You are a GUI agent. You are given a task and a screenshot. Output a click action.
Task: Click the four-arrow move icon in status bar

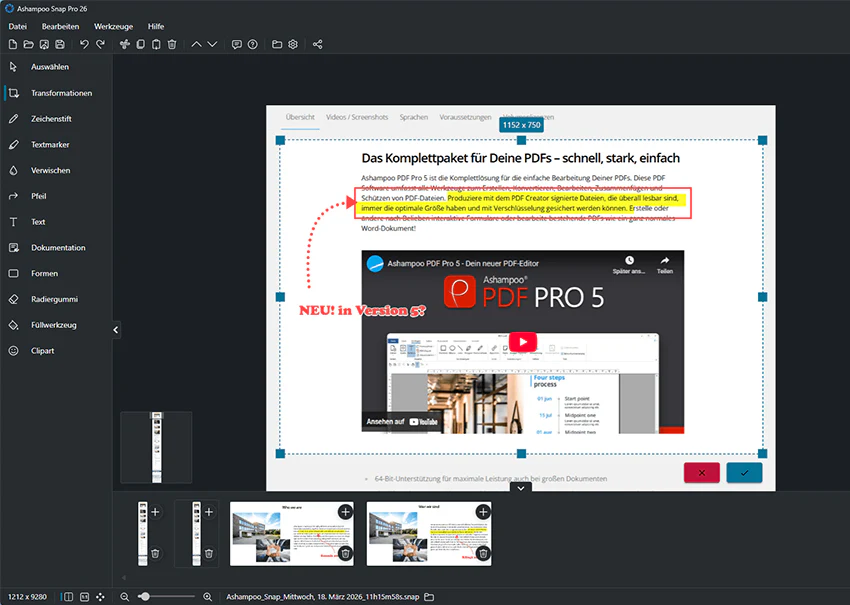[100, 596]
